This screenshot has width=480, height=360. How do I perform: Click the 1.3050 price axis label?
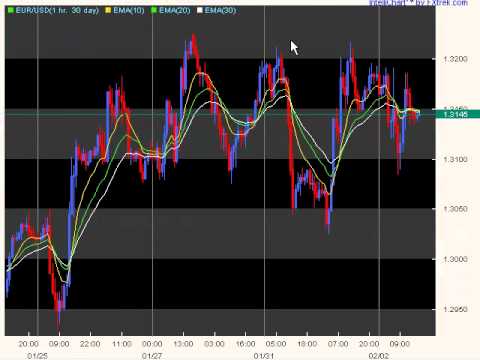455,209
